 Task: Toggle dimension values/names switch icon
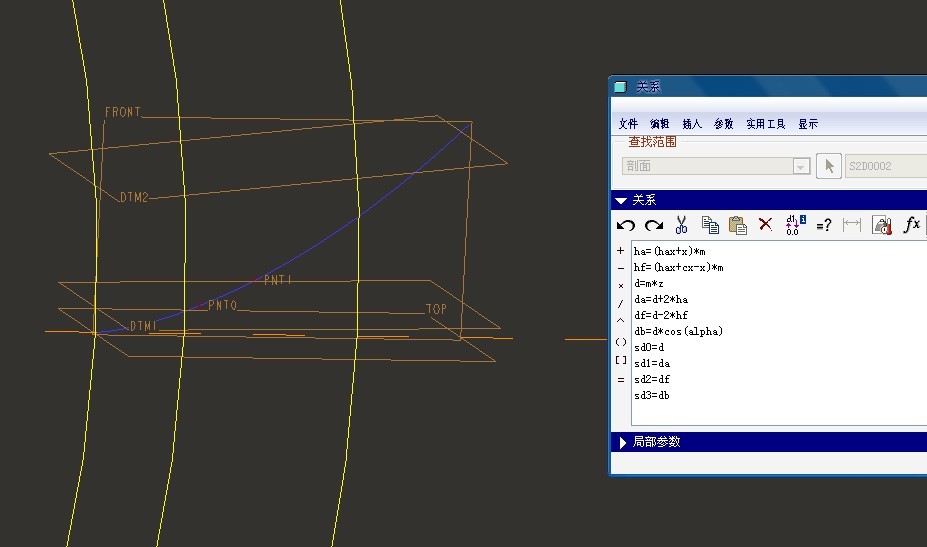point(795,225)
